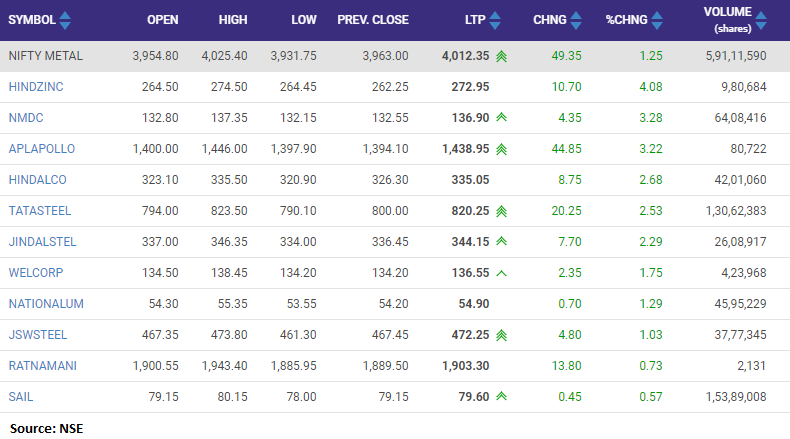The height and width of the screenshot is (439, 790).
Task: Click the green up arrow beside TATASTEEL LTP
Action: (x=501, y=211)
